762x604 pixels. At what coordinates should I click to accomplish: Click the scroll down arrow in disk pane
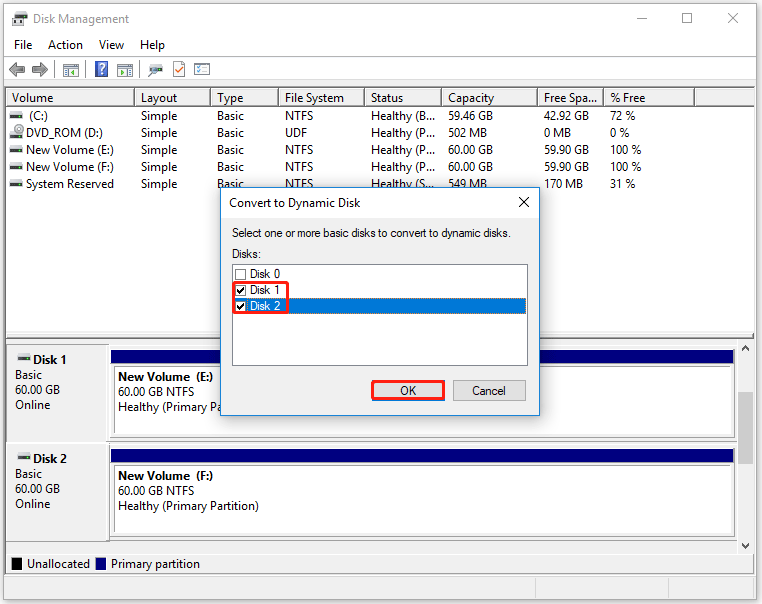745,546
